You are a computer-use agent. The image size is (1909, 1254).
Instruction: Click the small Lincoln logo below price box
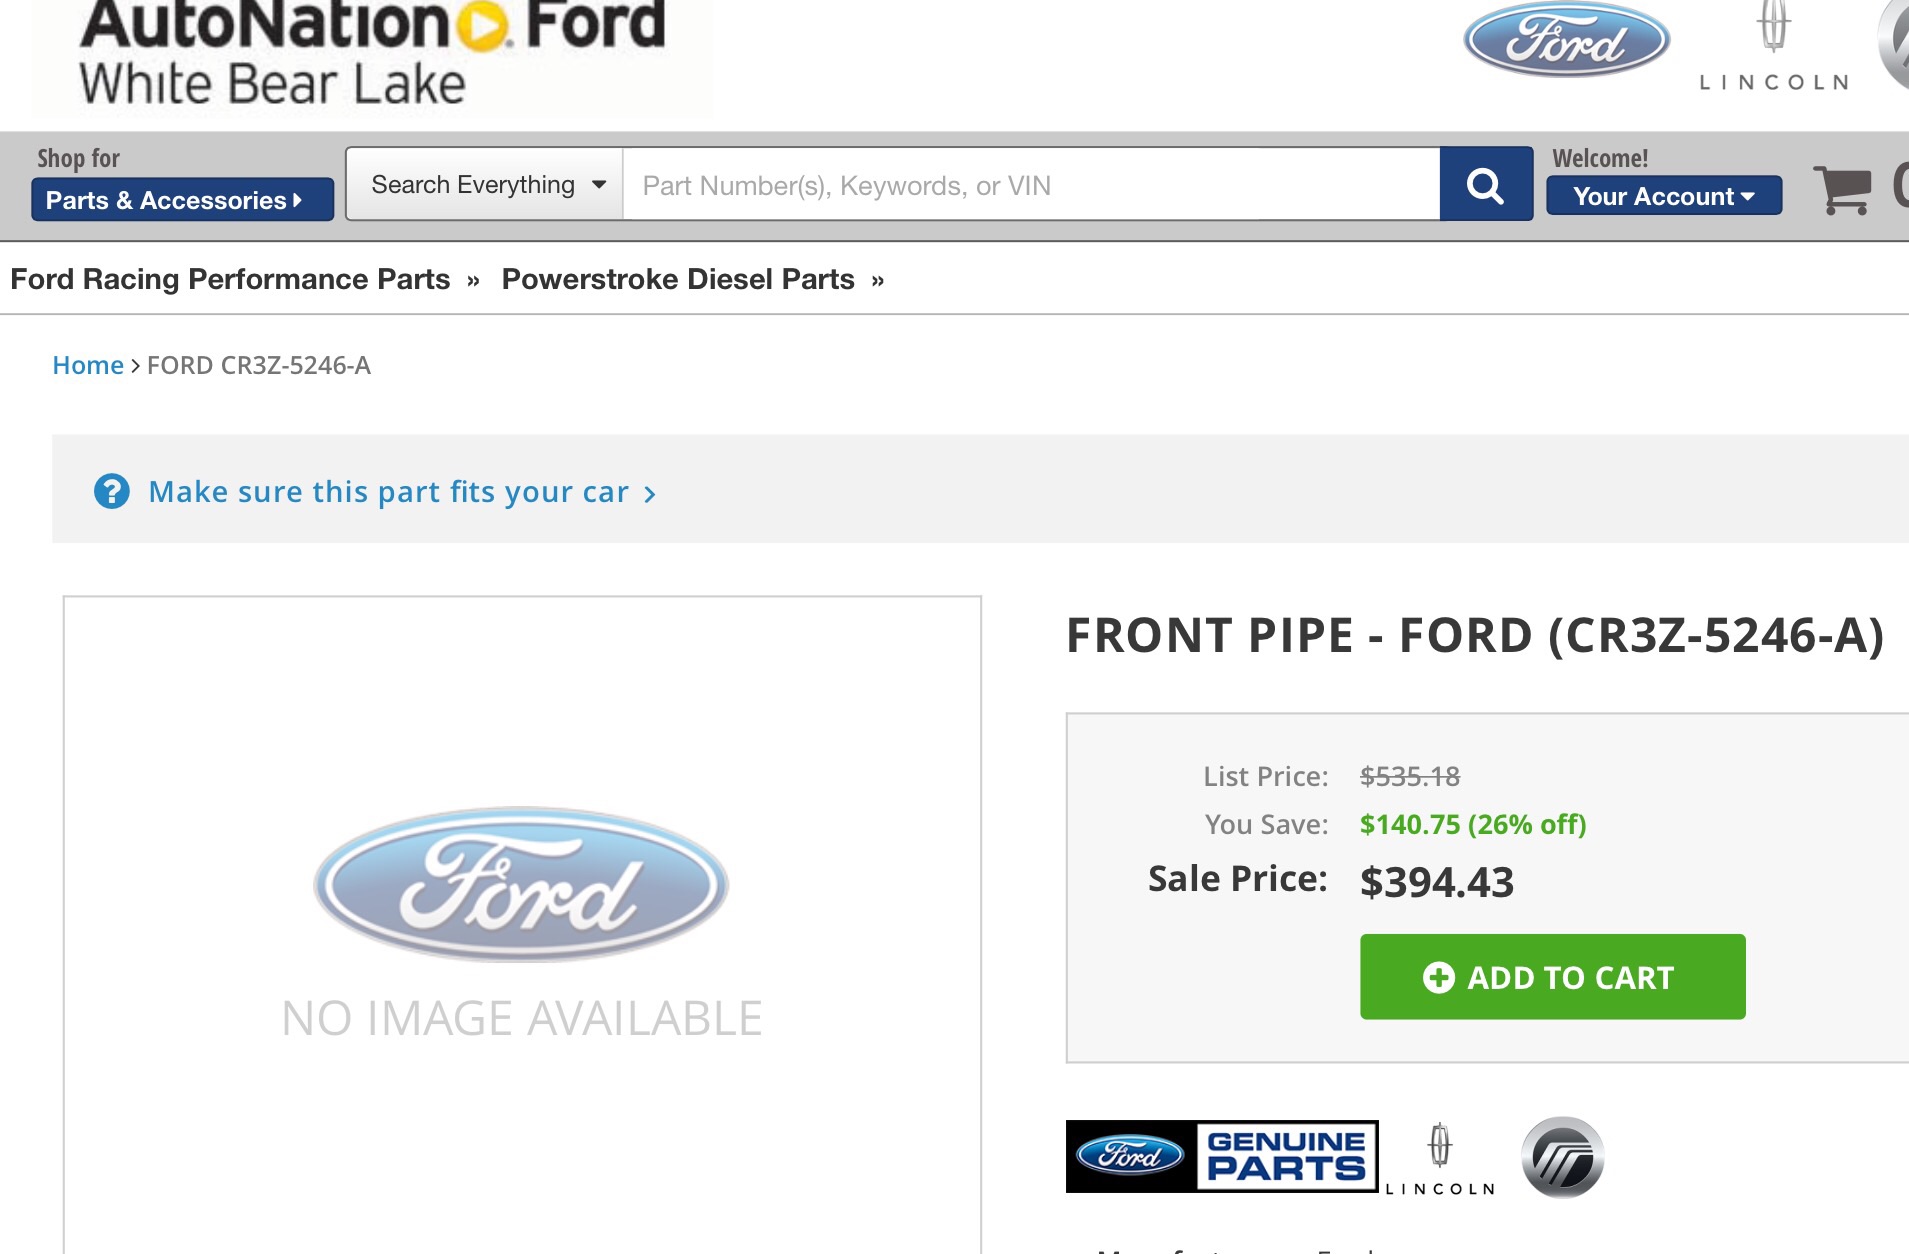1440,1158
